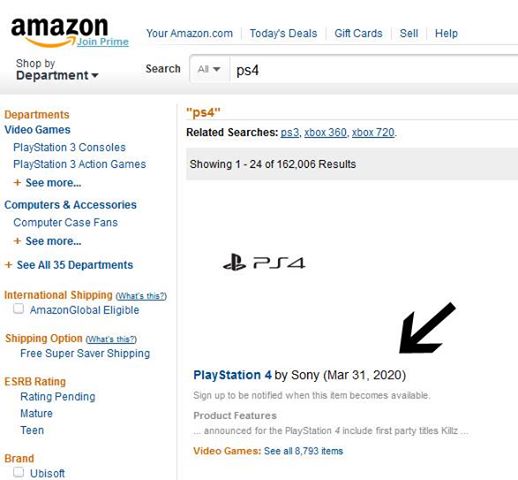Check the Ubisoft brand checkbox

(x=19, y=472)
